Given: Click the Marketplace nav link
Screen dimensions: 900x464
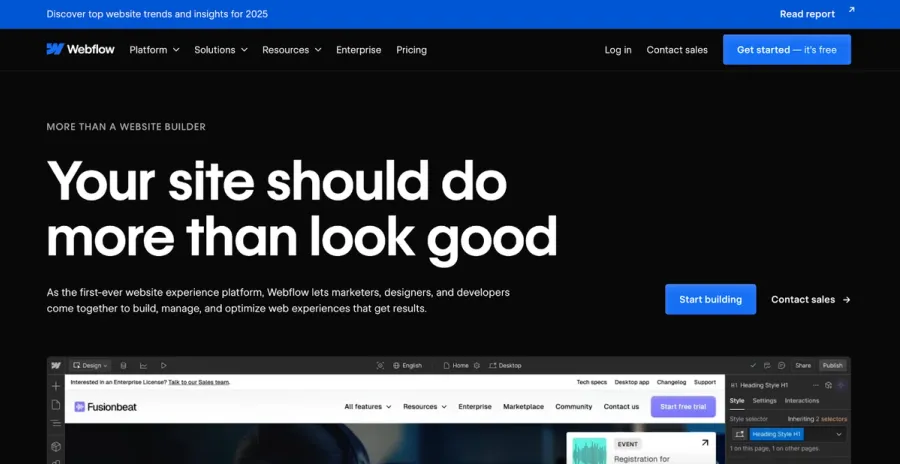Looking at the screenshot, I should [x=523, y=407].
